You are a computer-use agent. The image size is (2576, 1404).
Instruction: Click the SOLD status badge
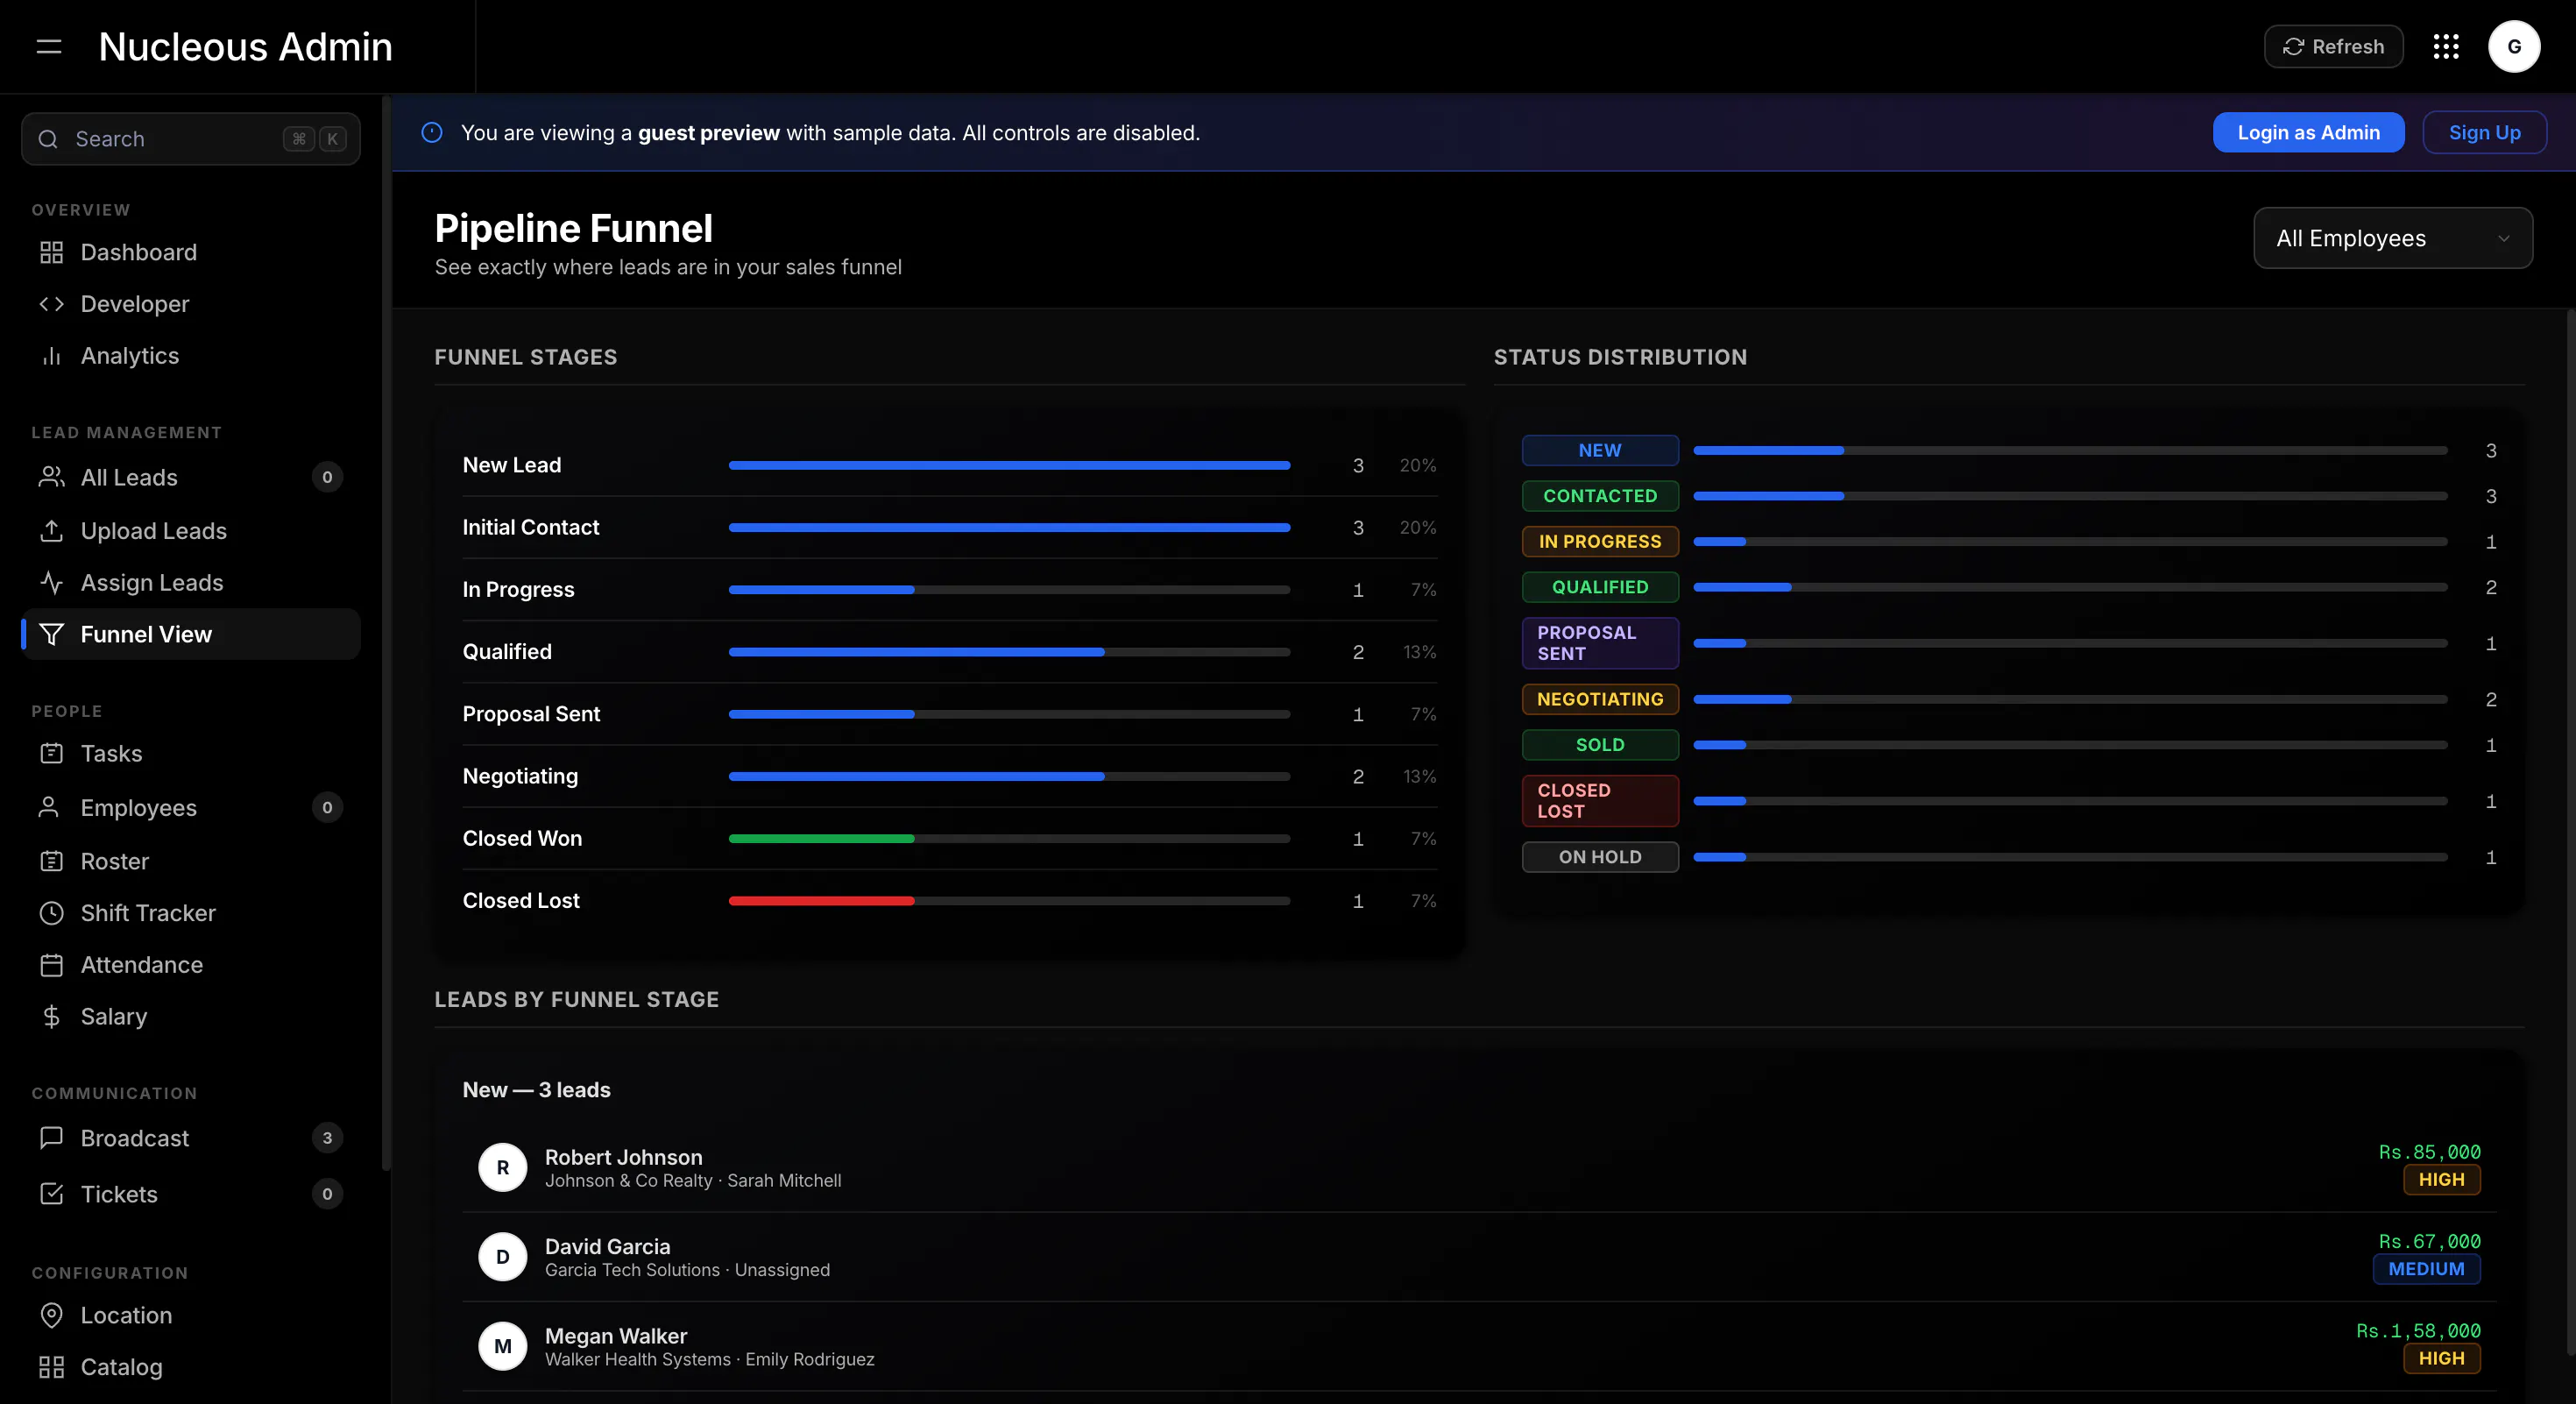pos(1600,745)
